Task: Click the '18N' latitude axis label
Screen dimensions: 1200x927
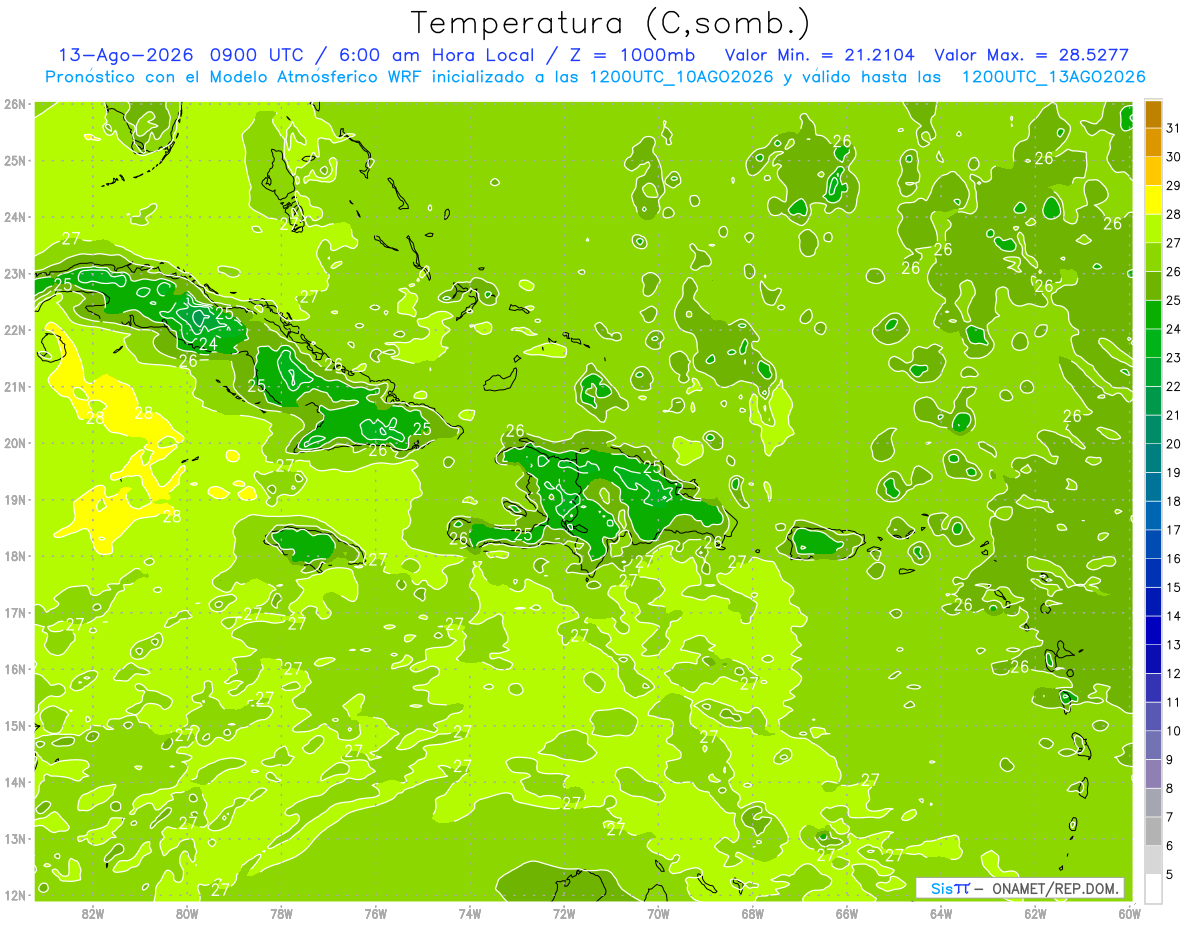Action: click(x=15, y=556)
